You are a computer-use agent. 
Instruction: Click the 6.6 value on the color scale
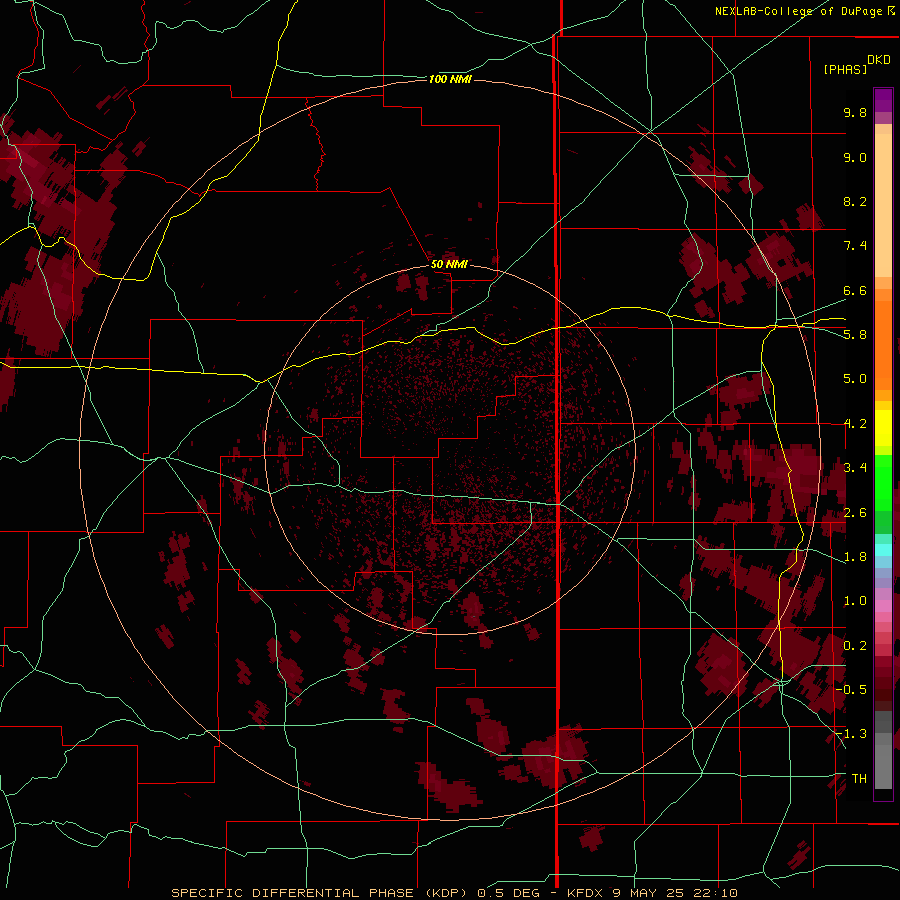click(855, 290)
